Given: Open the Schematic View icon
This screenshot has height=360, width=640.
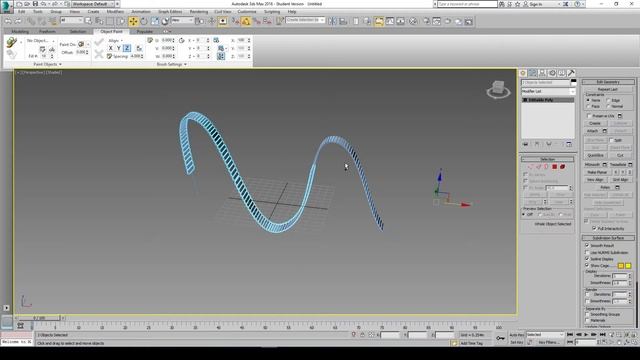Looking at the screenshot, I should 400,21.
